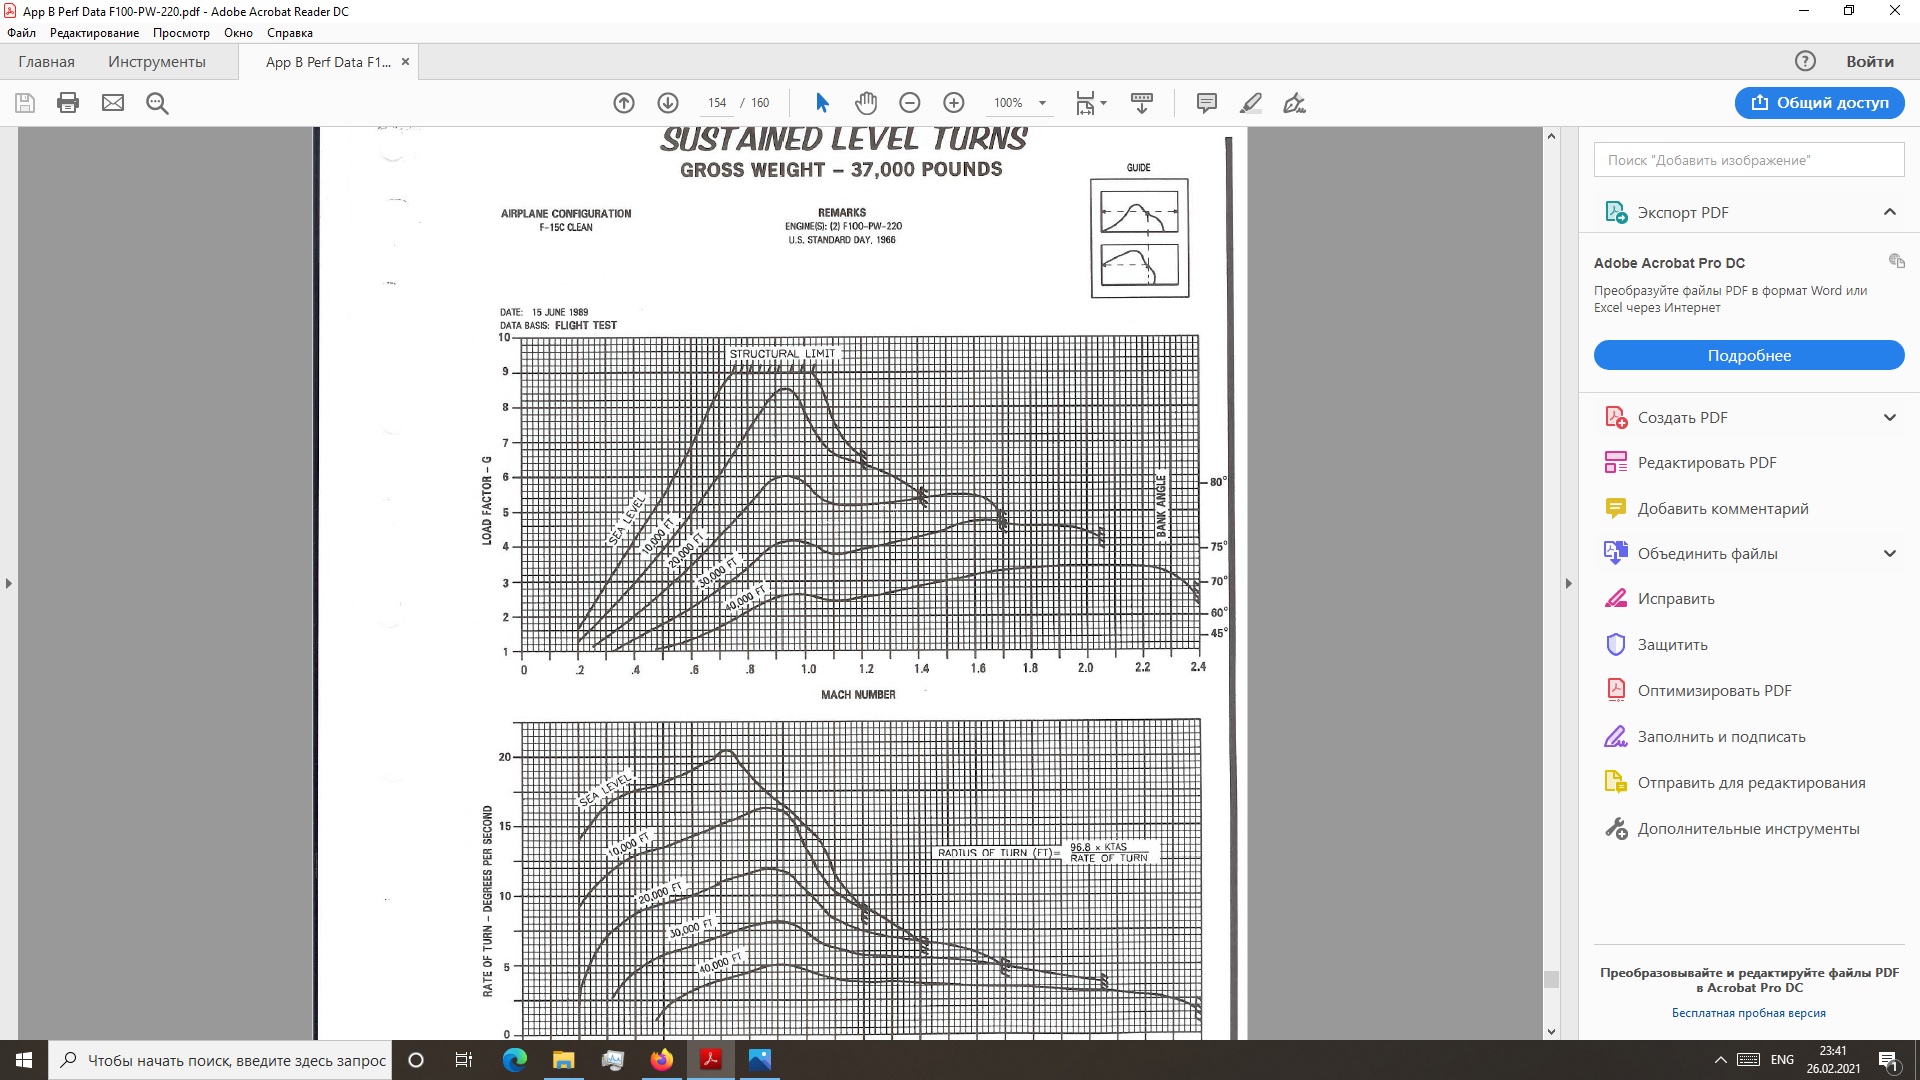Image resolution: width=1920 pixels, height=1080 pixels.
Task: Open the Бесплатная пробная версия link
Action: [x=1748, y=1013]
